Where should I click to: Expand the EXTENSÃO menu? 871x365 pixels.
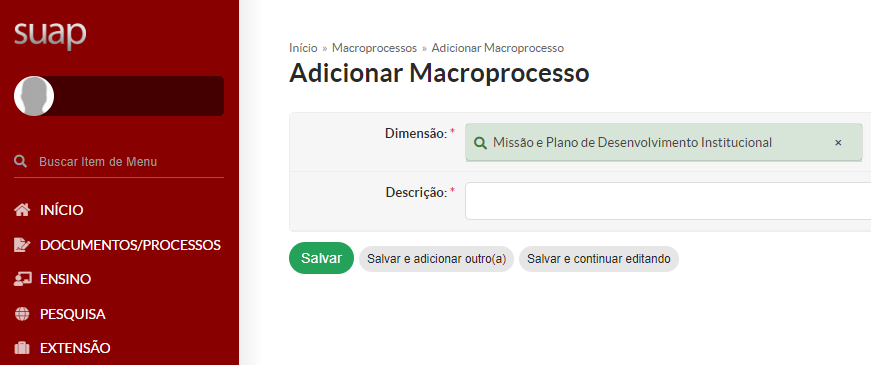[x=75, y=348]
